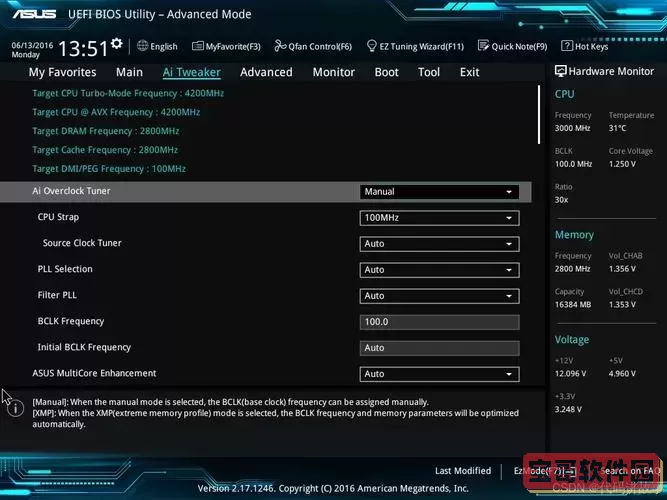This screenshot has width=667, height=500.
Task: Click the gear icon next to the clock
Action: point(117,43)
